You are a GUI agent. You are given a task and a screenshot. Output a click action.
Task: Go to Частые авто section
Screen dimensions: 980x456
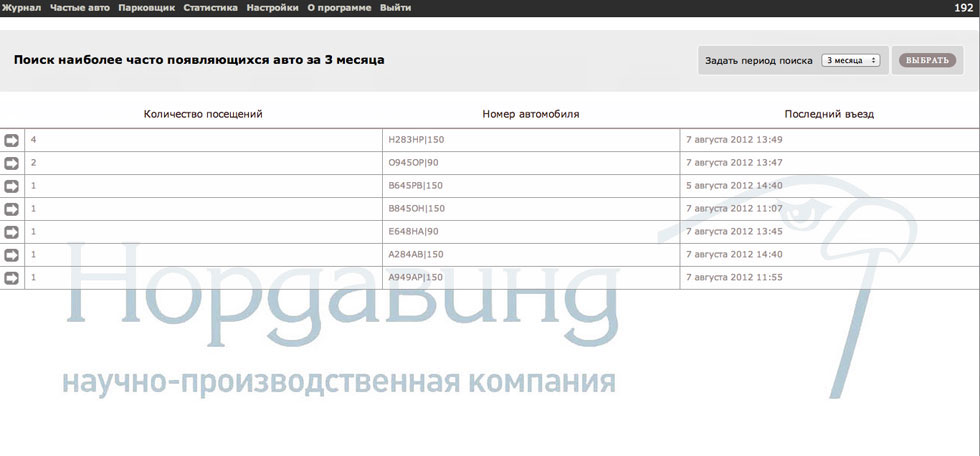79,8
